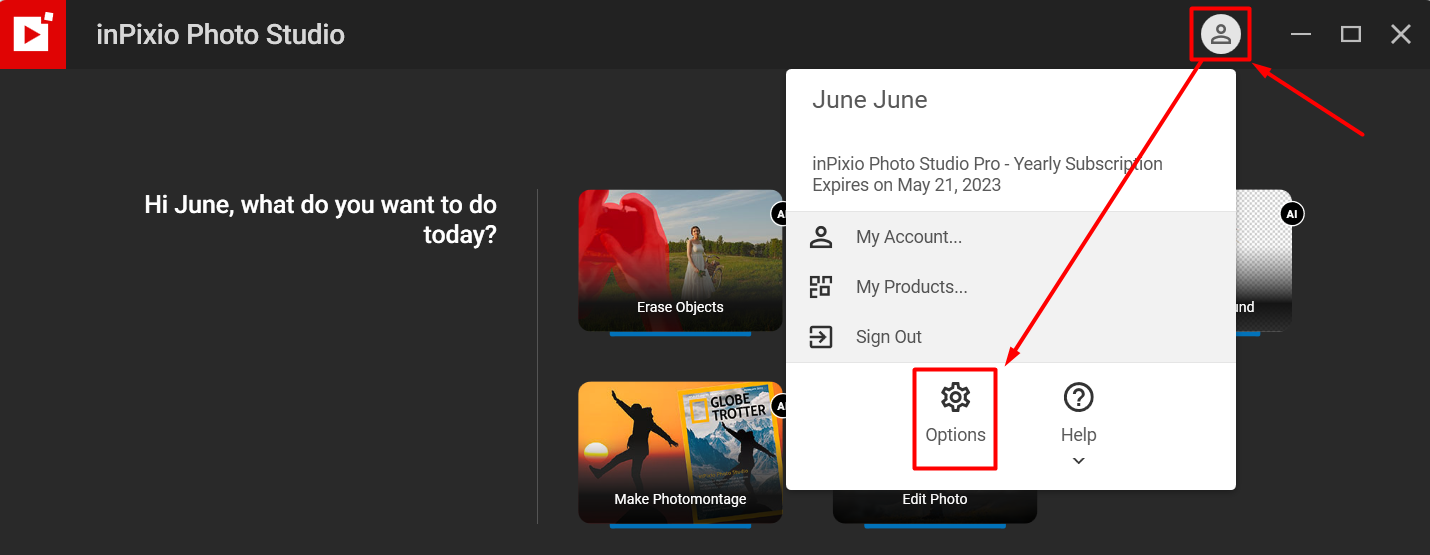
Task: Click the red inPixio logo
Action: tap(32, 35)
